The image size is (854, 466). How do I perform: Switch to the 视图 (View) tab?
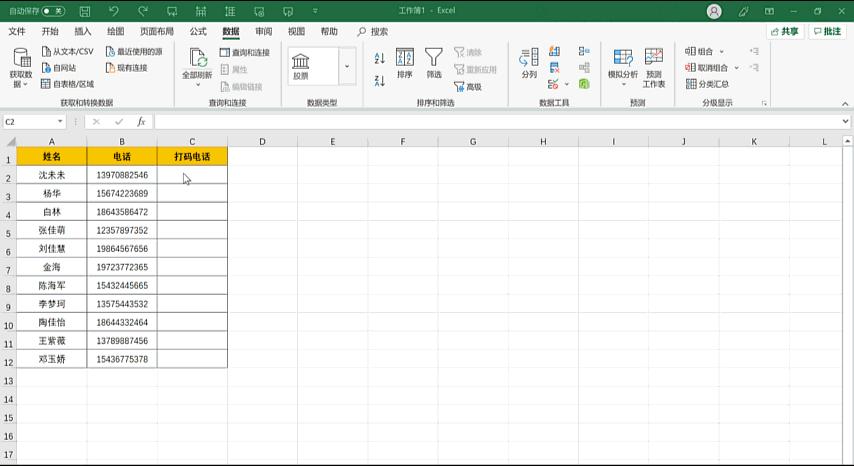296,32
